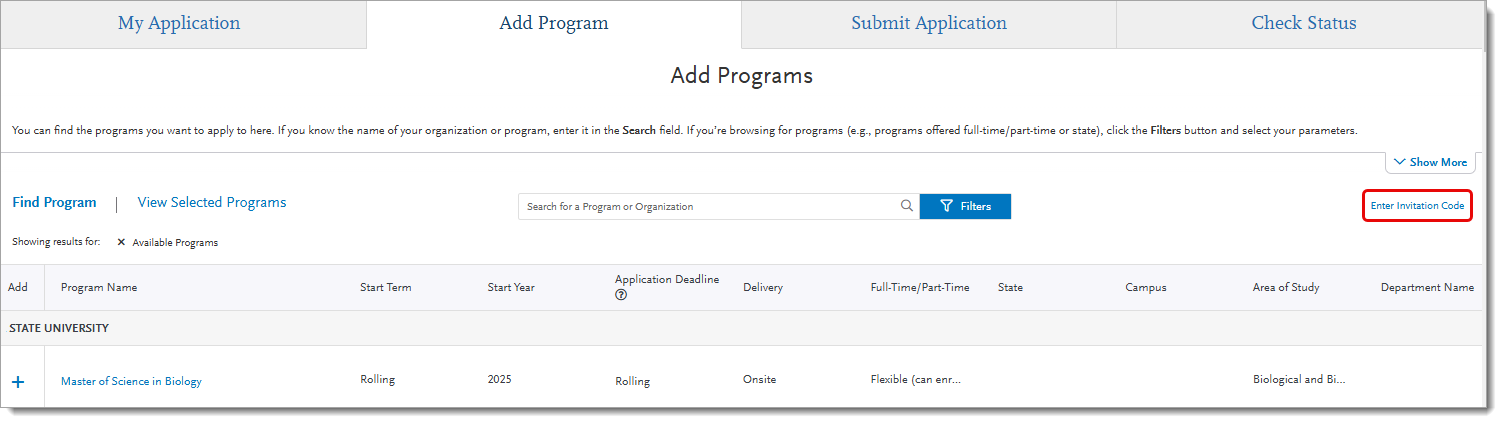Image resolution: width=1502 pixels, height=423 pixels.
Task: Click the Application Deadline column header text
Action: coord(667,279)
